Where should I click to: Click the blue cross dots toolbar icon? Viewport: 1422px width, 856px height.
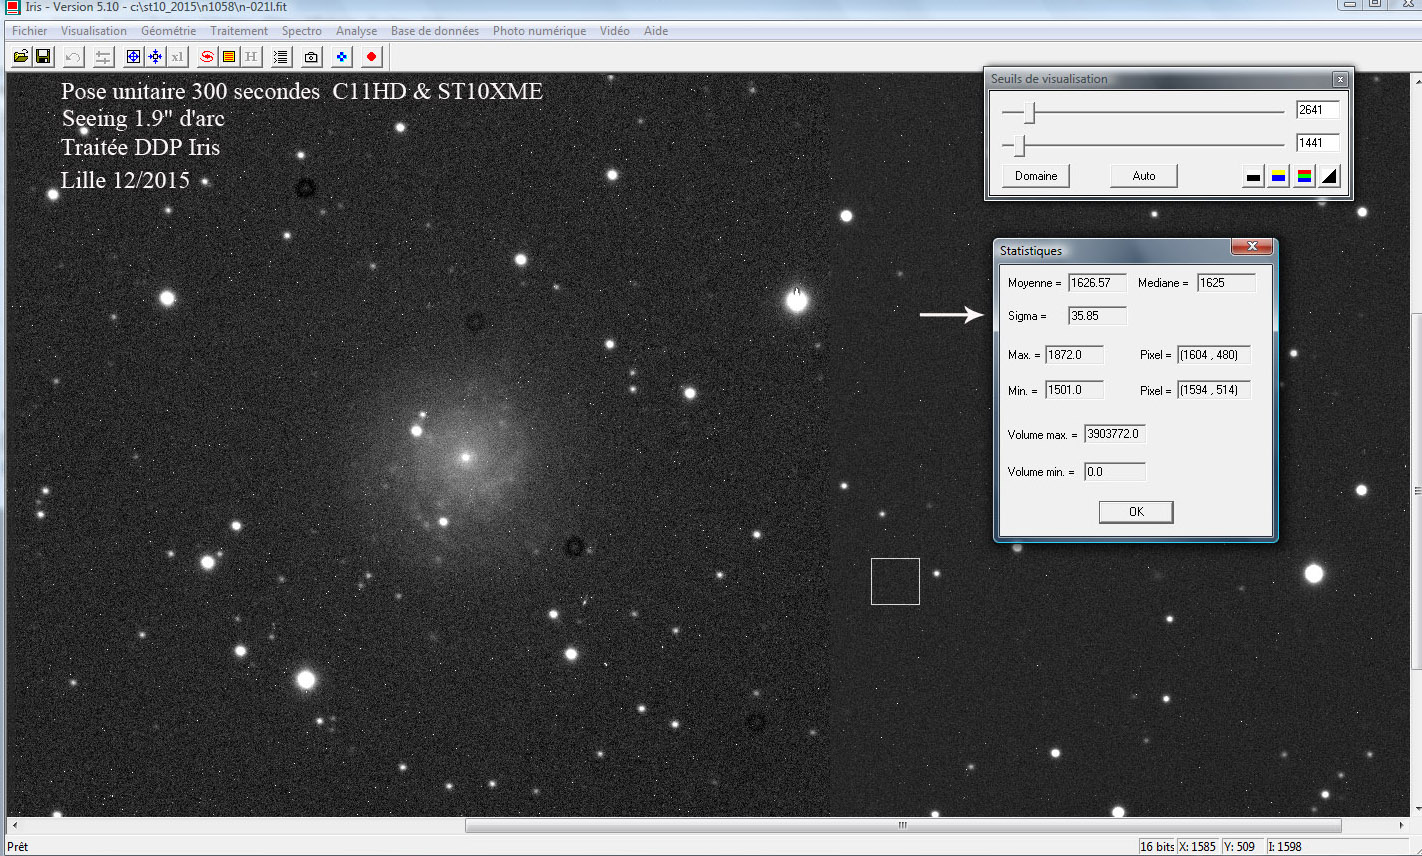(342, 57)
